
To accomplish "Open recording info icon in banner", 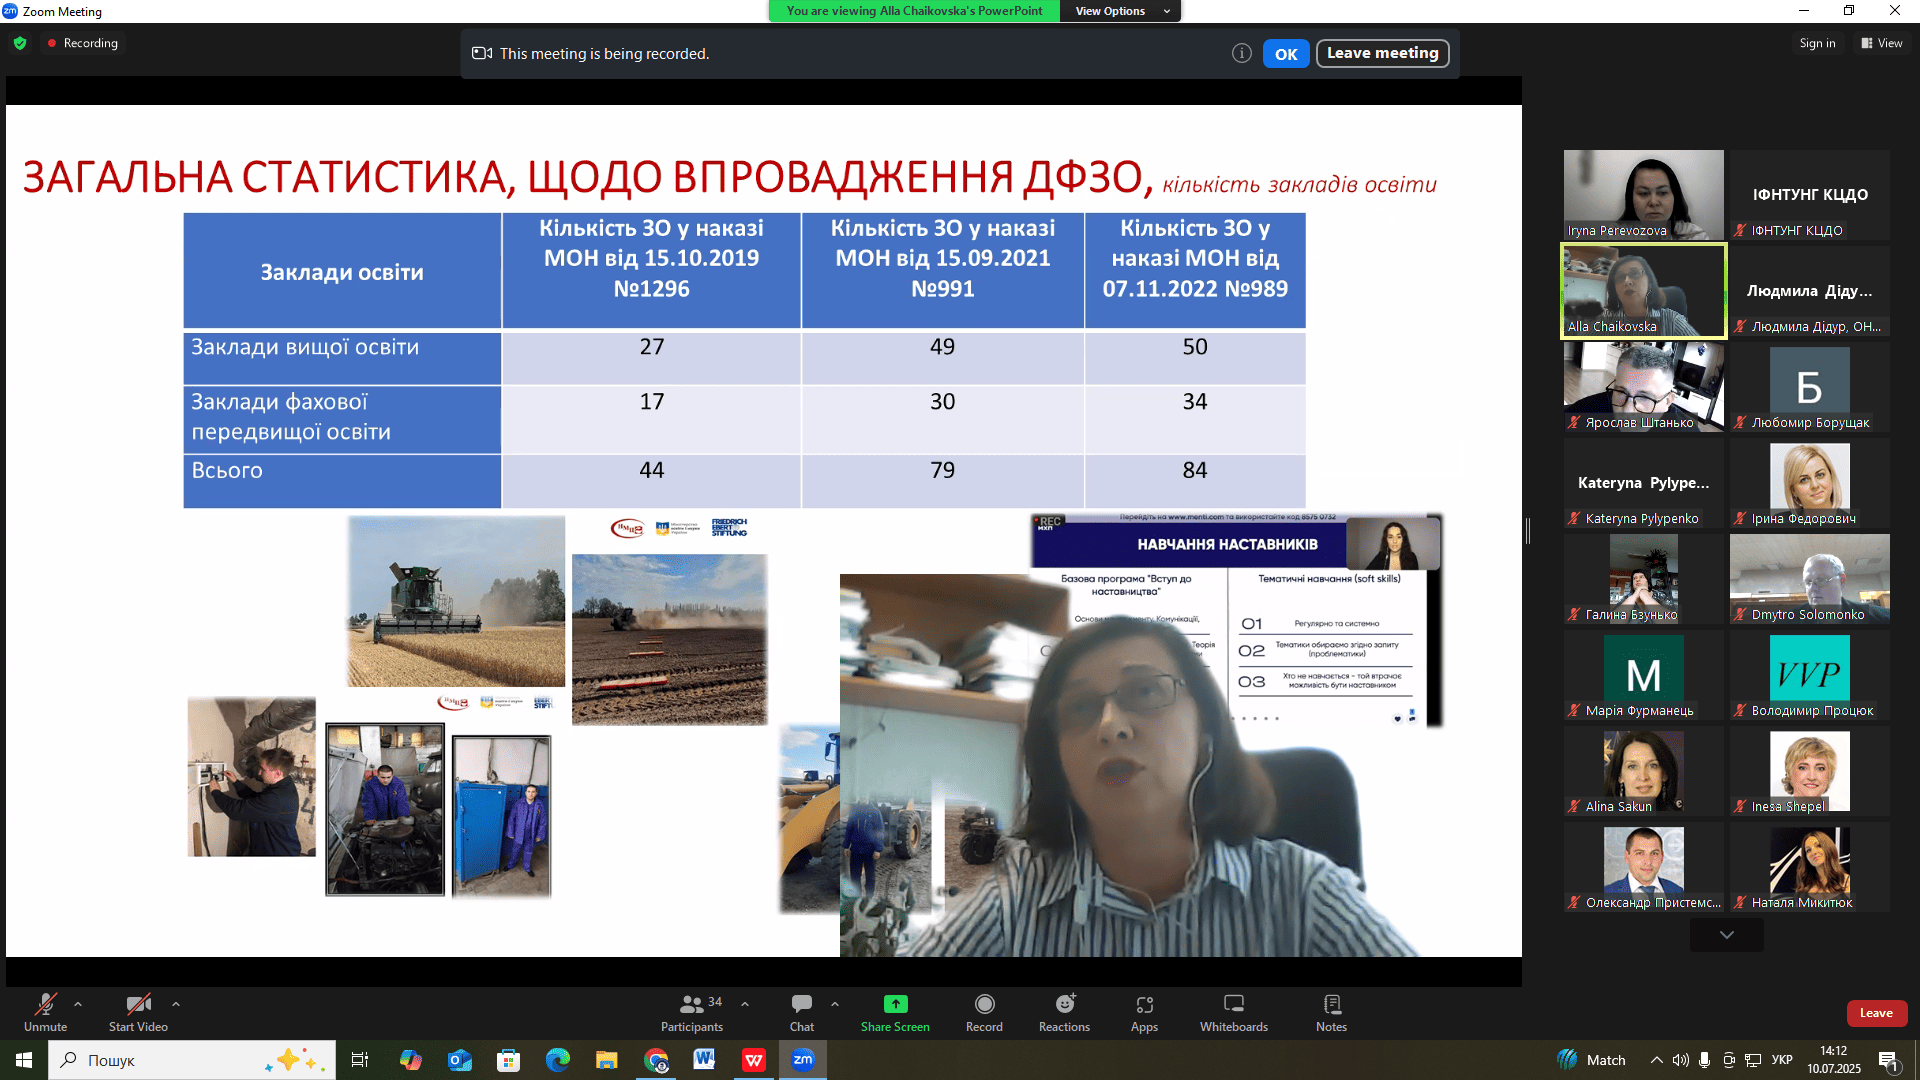I will pos(1241,54).
